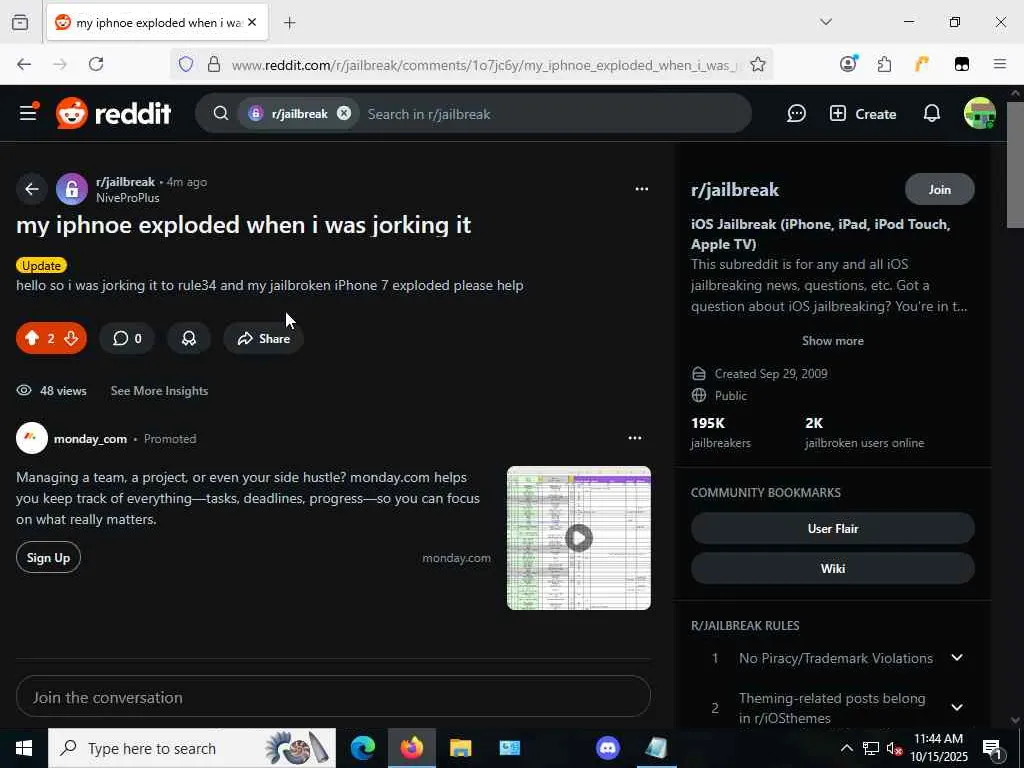
Task: Click browser back arrow
Action: tap(24, 64)
